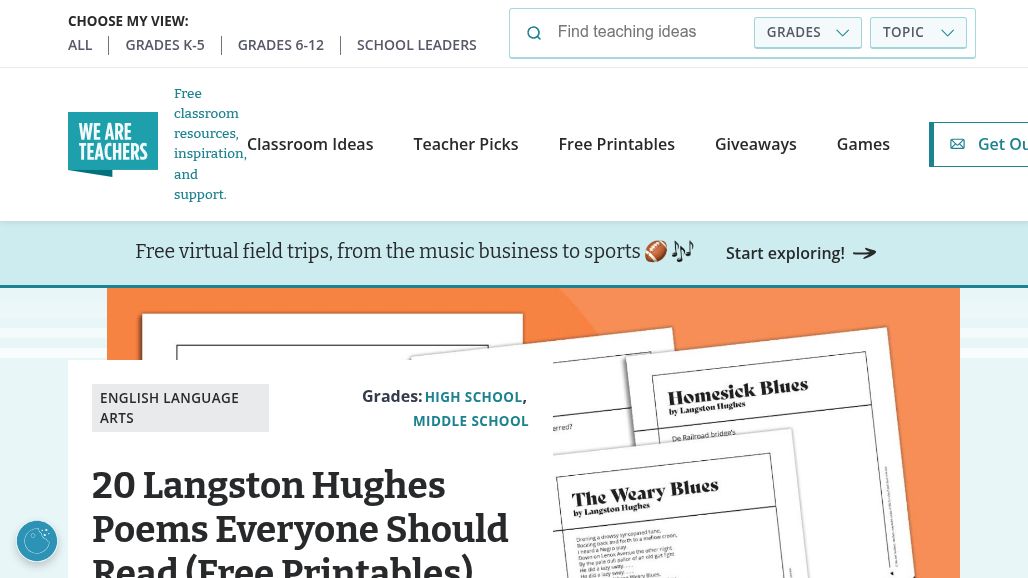
Task: Click the arrow next to Start exploring
Action: point(865,253)
